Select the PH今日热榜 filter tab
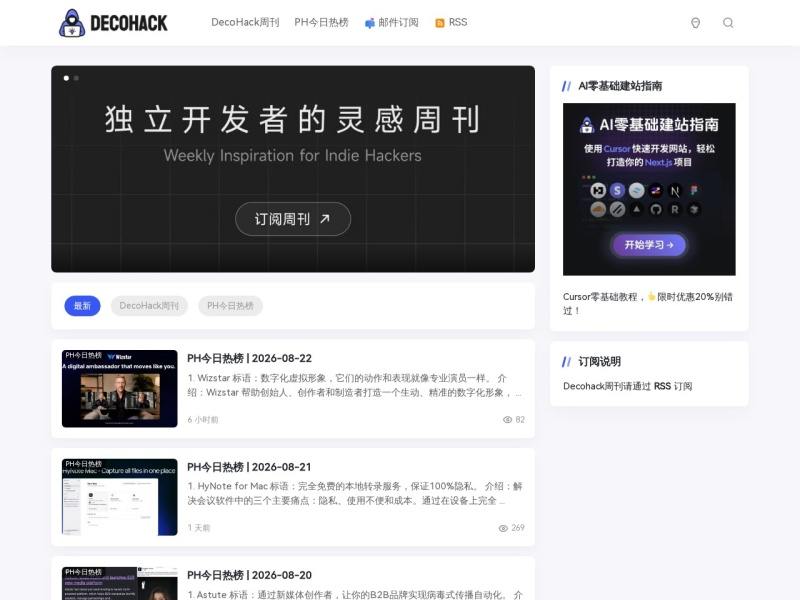 click(x=230, y=306)
